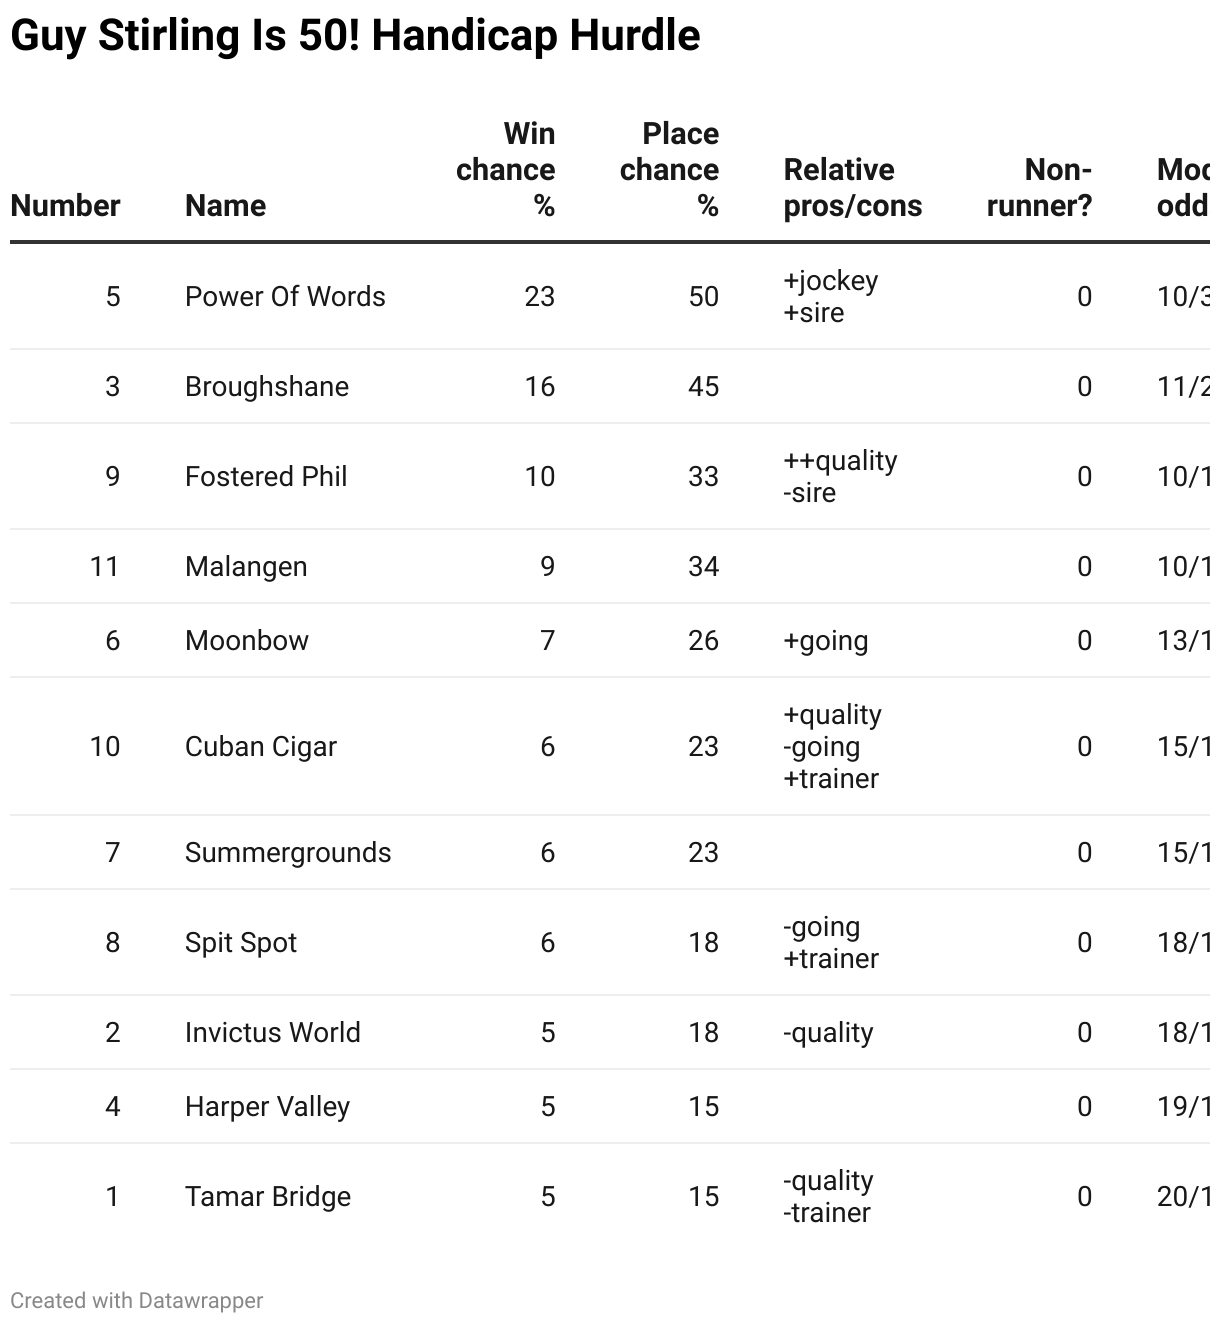
Task: Click the Harper Valley row name
Action: click(268, 1107)
